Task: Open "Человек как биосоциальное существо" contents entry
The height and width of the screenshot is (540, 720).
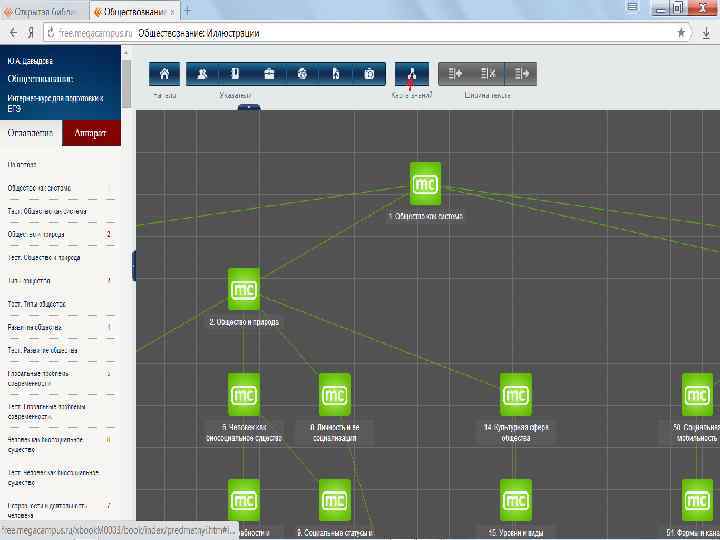Action: tap(45, 444)
